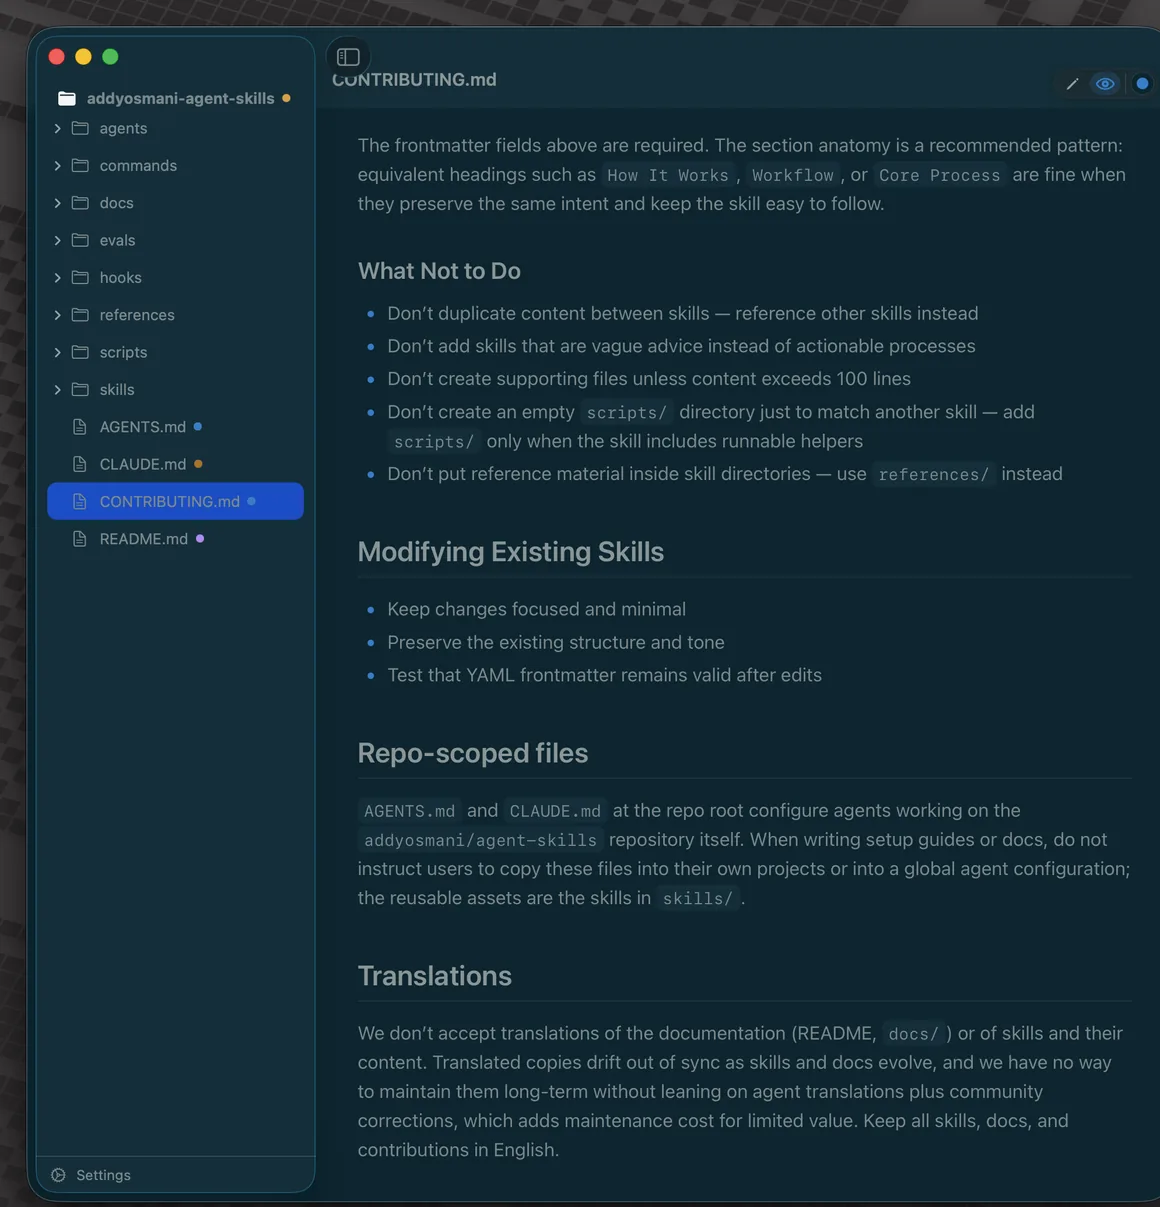Click the 'Core Process' inline code
Image resolution: width=1160 pixels, height=1207 pixels.
click(x=939, y=175)
